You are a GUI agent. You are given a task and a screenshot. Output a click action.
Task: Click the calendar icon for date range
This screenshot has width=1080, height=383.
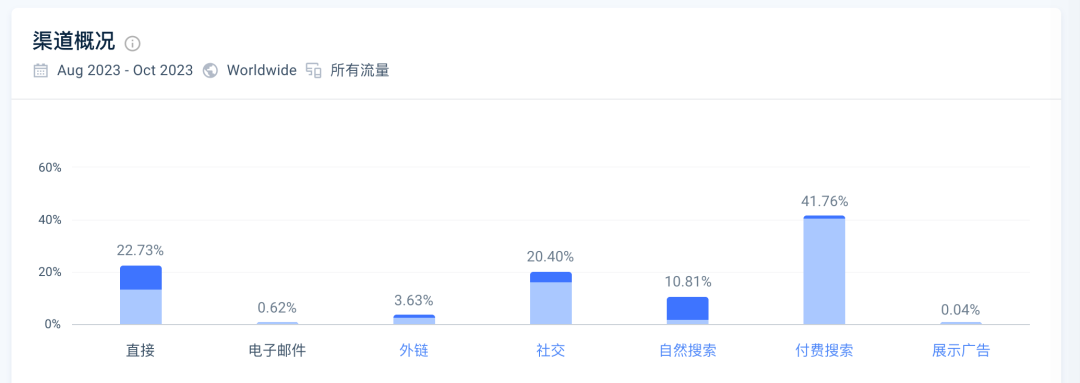pyautogui.click(x=41, y=70)
